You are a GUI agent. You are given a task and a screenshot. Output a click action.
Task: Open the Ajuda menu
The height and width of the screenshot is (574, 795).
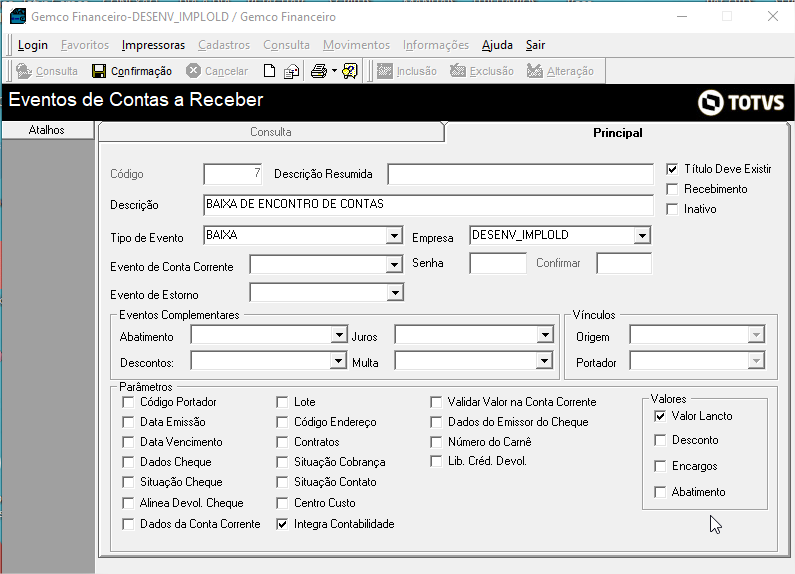point(497,45)
